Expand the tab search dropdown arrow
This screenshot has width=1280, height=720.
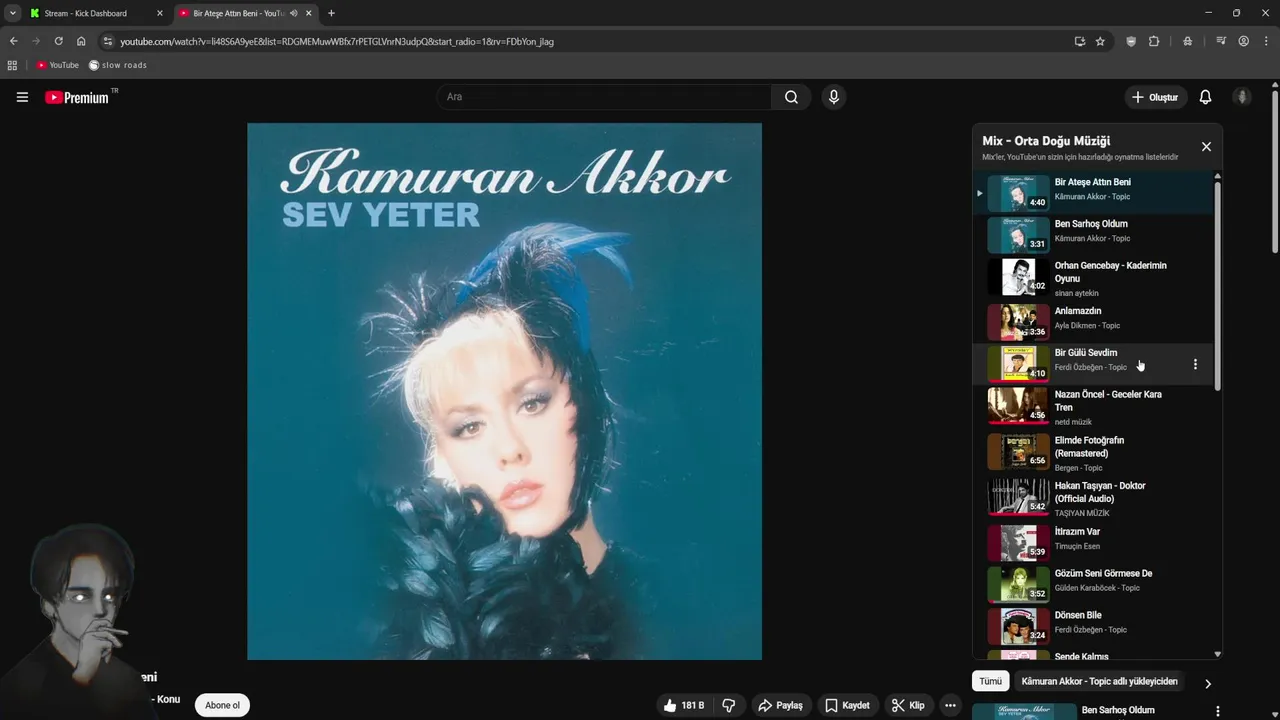point(12,13)
